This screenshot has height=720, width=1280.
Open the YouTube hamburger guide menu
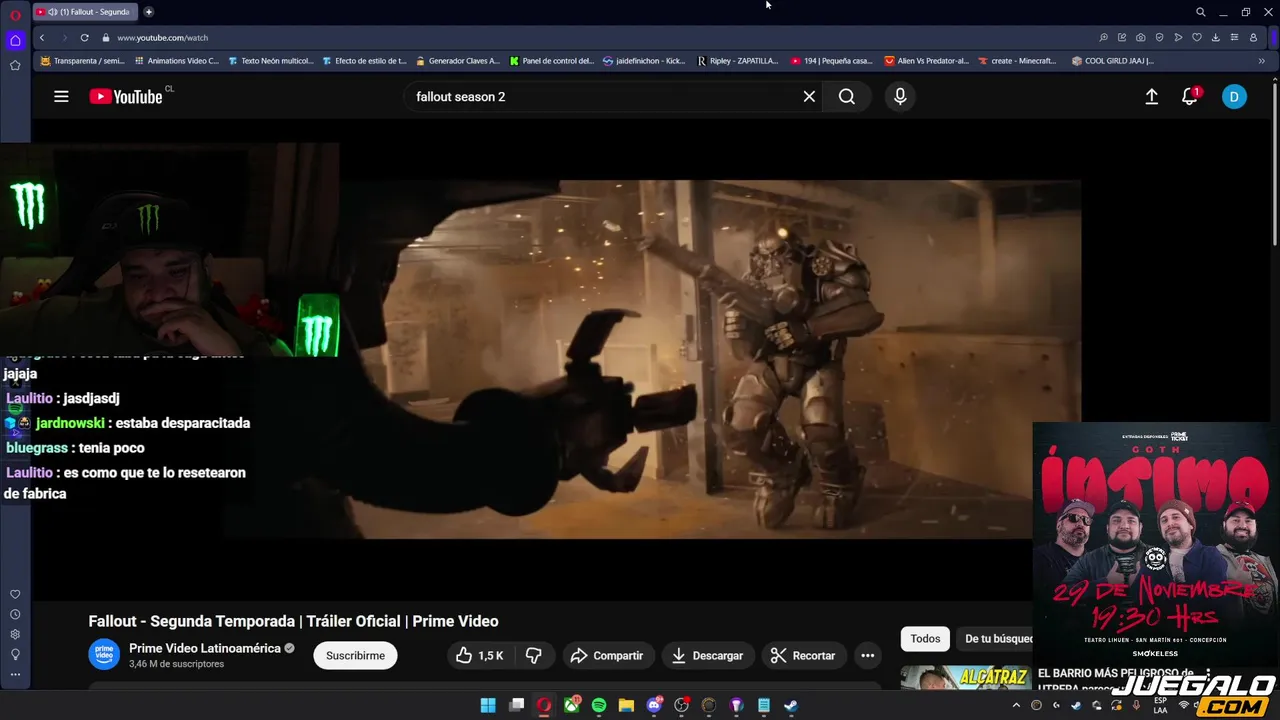tap(61, 97)
